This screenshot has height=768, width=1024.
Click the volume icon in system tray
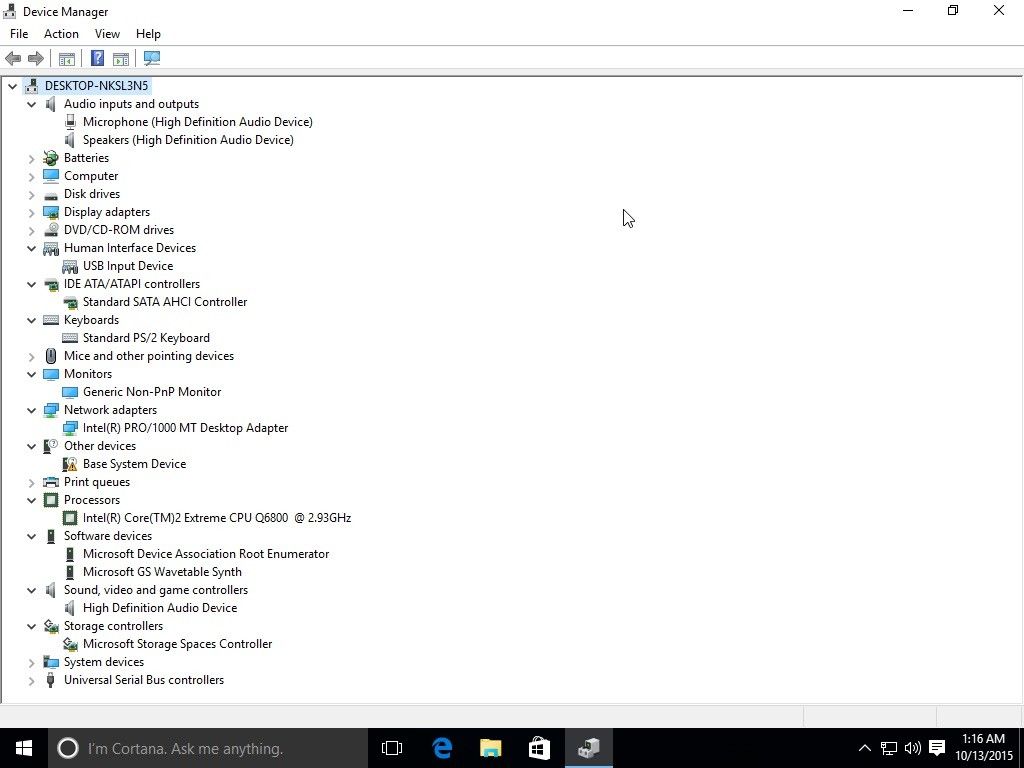912,748
